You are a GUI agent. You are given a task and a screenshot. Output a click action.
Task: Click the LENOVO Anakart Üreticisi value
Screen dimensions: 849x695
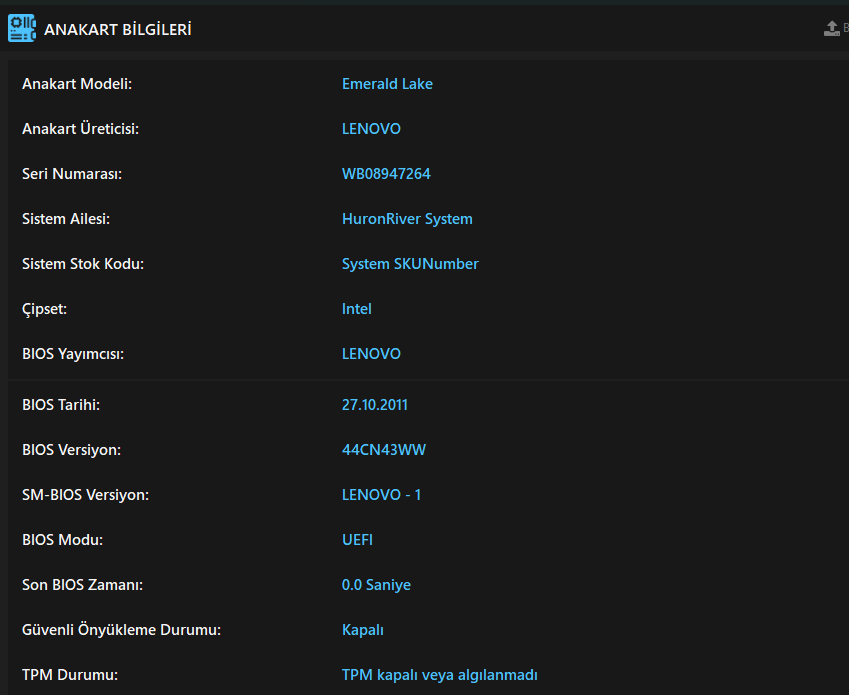point(371,129)
